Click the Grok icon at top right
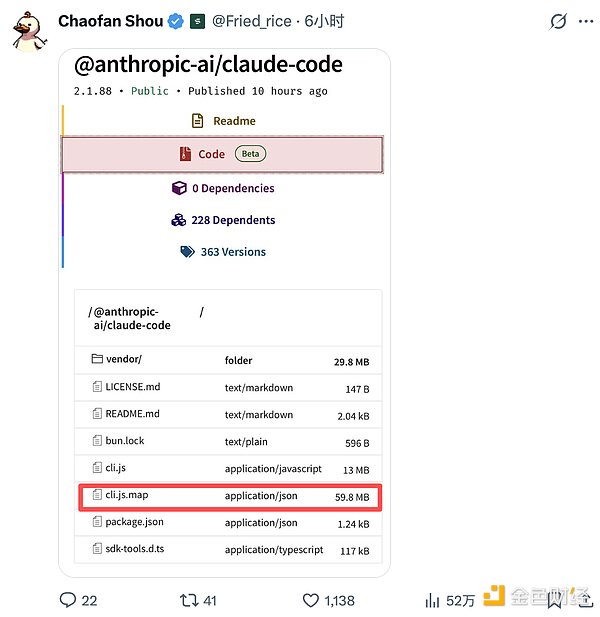Screen dimensions: 600x617 point(559,21)
